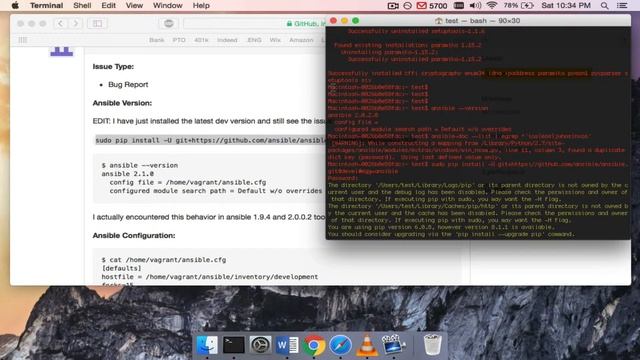Open the Apple menu
The width and height of the screenshot is (640, 360).
pos(15,5)
